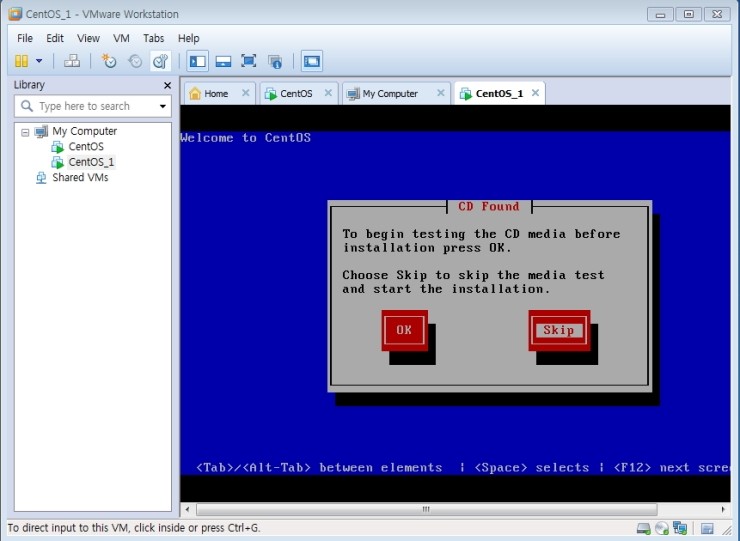Select My Computer in library tree
The height and width of the screenshot is (541, 740).
pos(84,131)
